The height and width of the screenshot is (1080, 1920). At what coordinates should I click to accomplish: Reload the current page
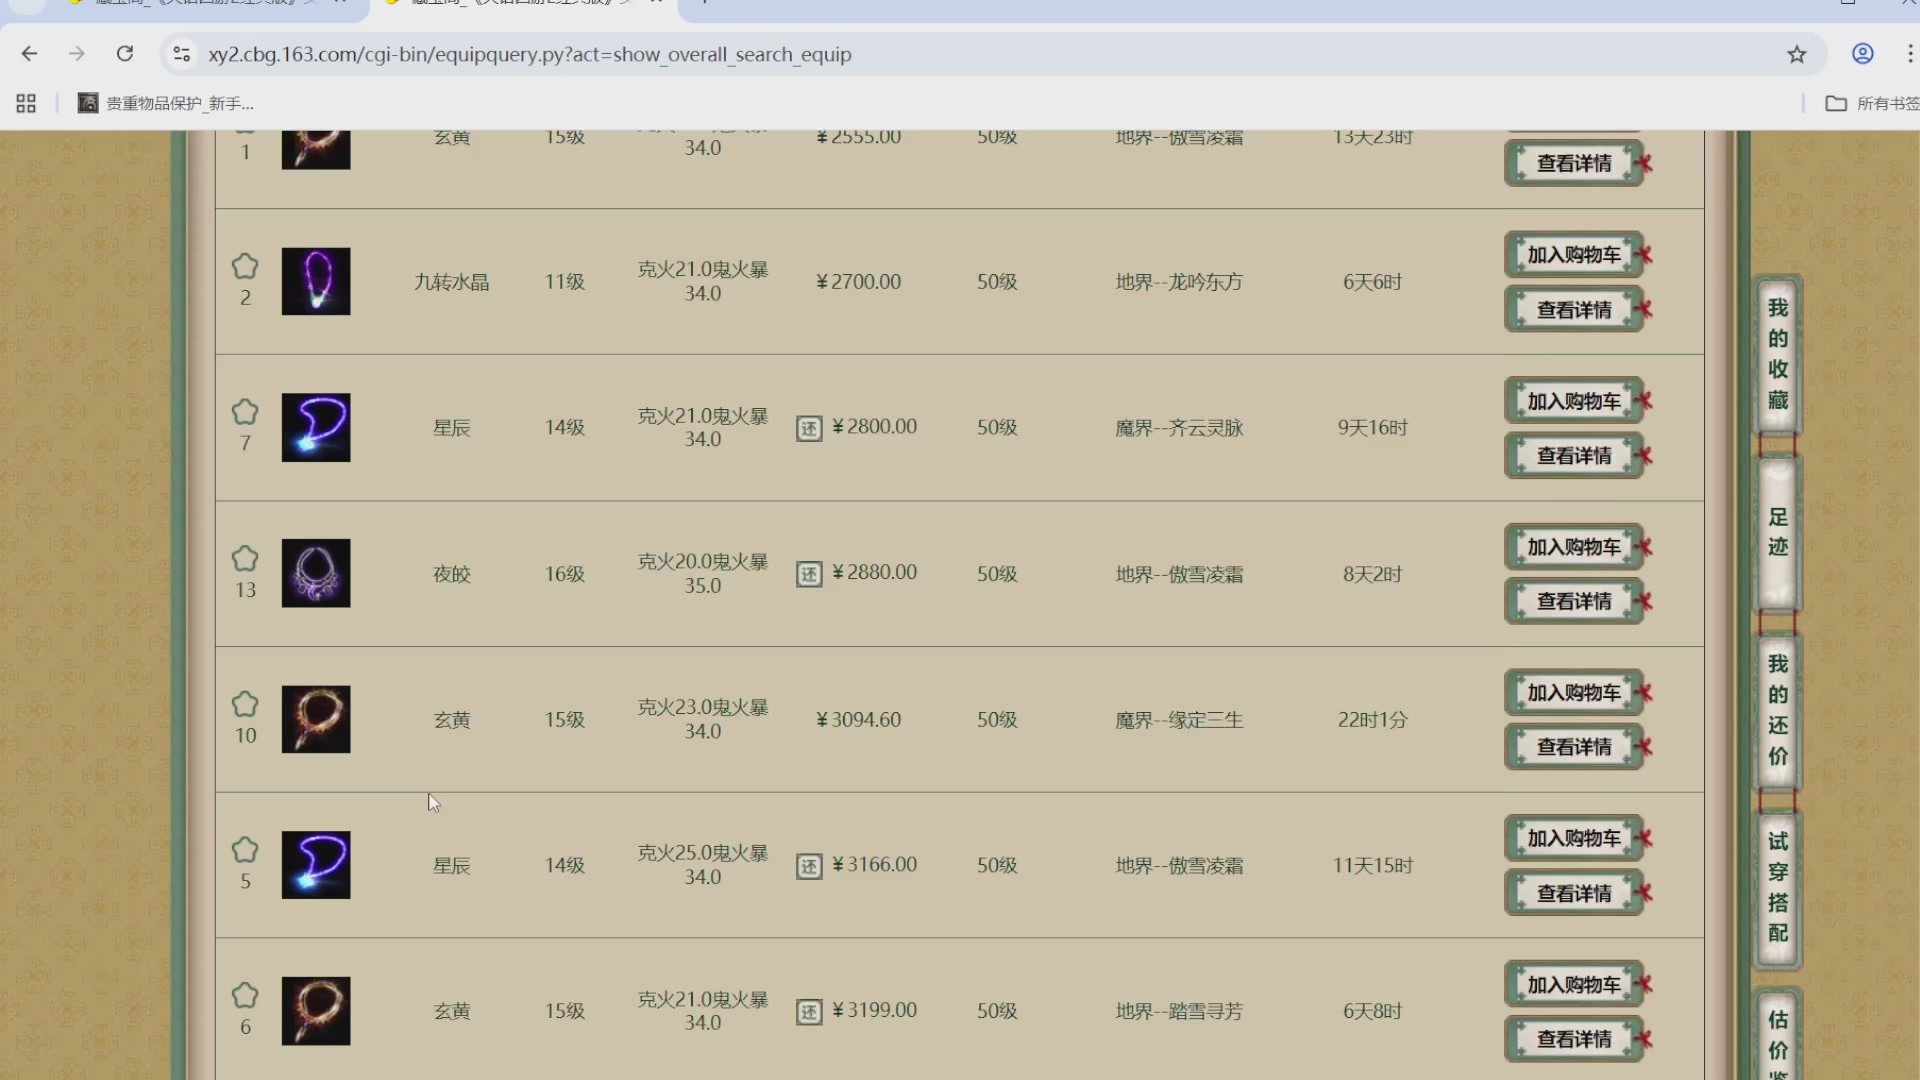[x=125, y=54]
